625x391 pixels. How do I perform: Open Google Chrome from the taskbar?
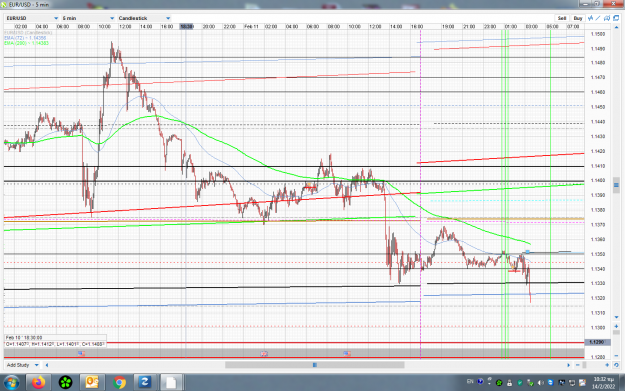click(x=119, y=383)
